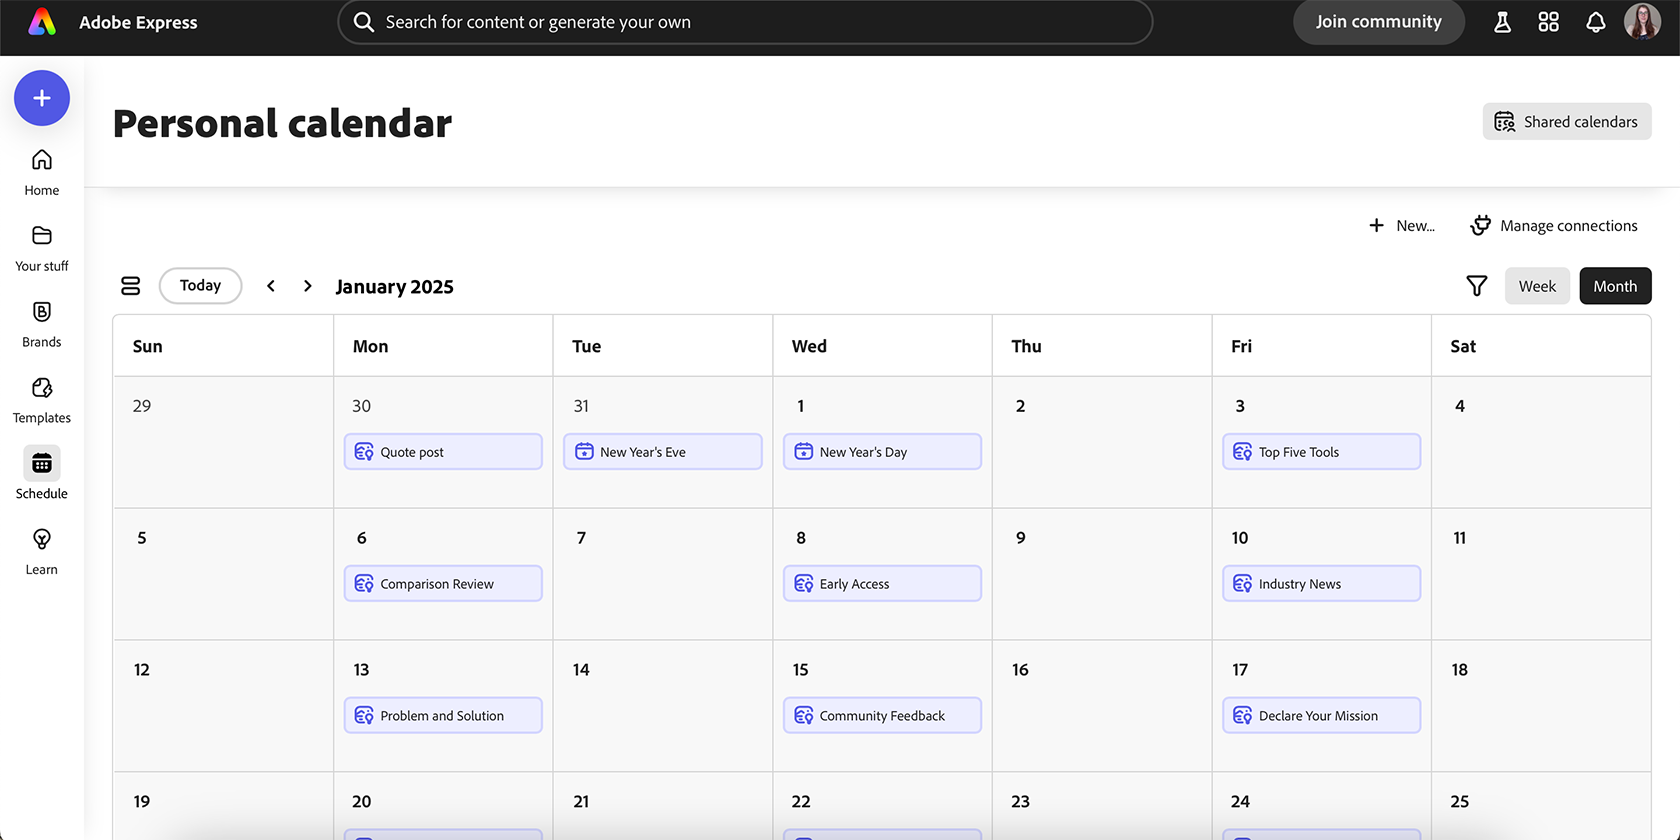Open the calendar filter funnel icon
This screenshot has height=840, width=1680.
(1476, 286)
